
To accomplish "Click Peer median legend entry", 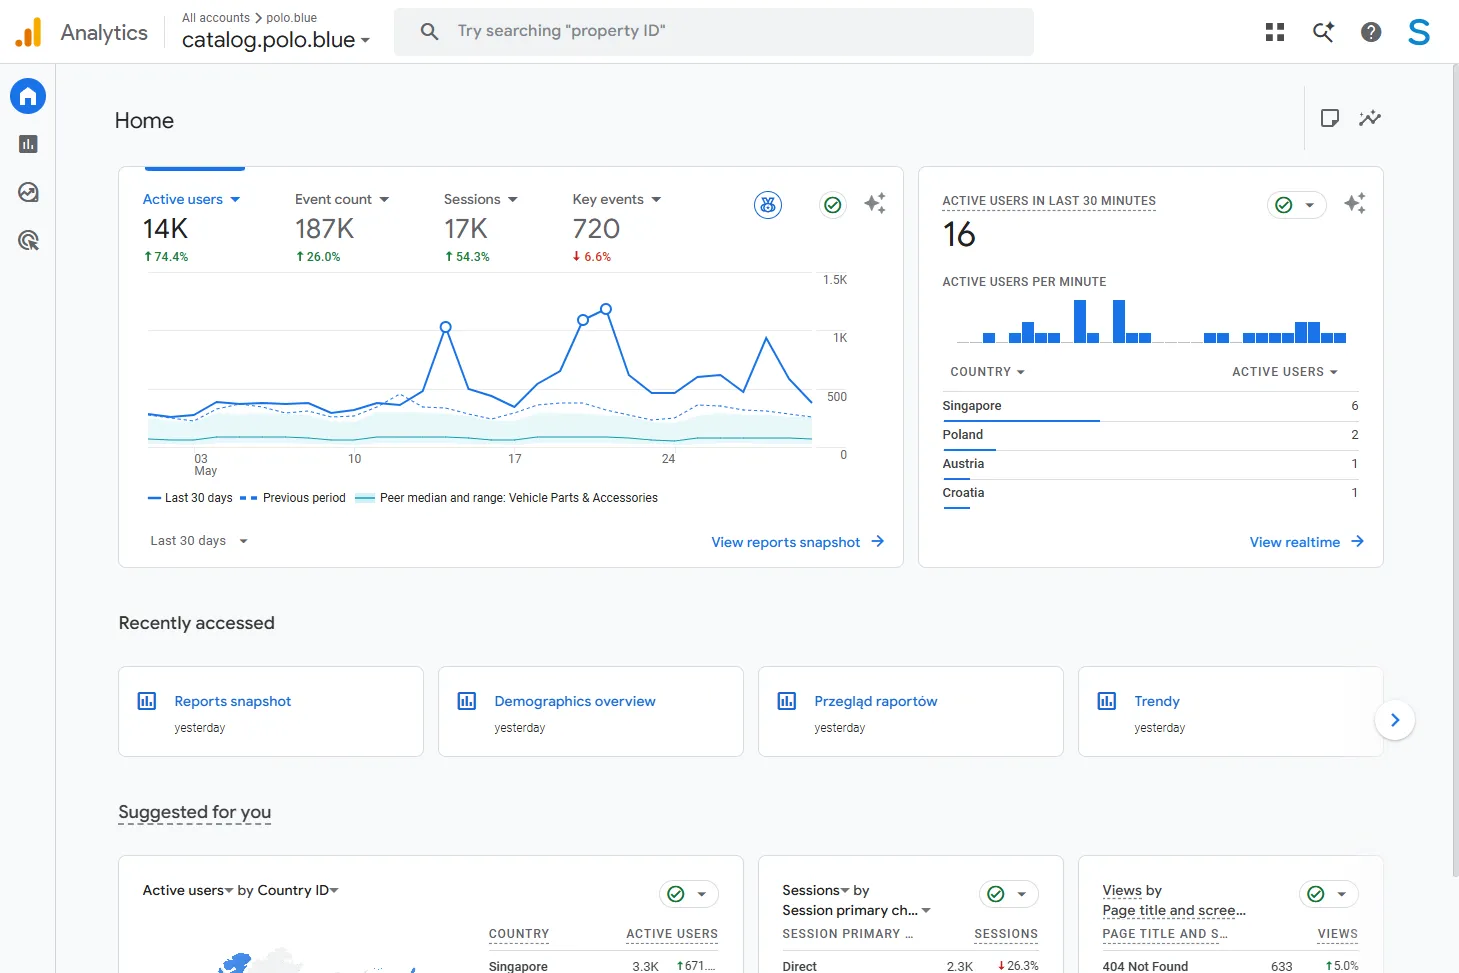I will pos(506,498).
